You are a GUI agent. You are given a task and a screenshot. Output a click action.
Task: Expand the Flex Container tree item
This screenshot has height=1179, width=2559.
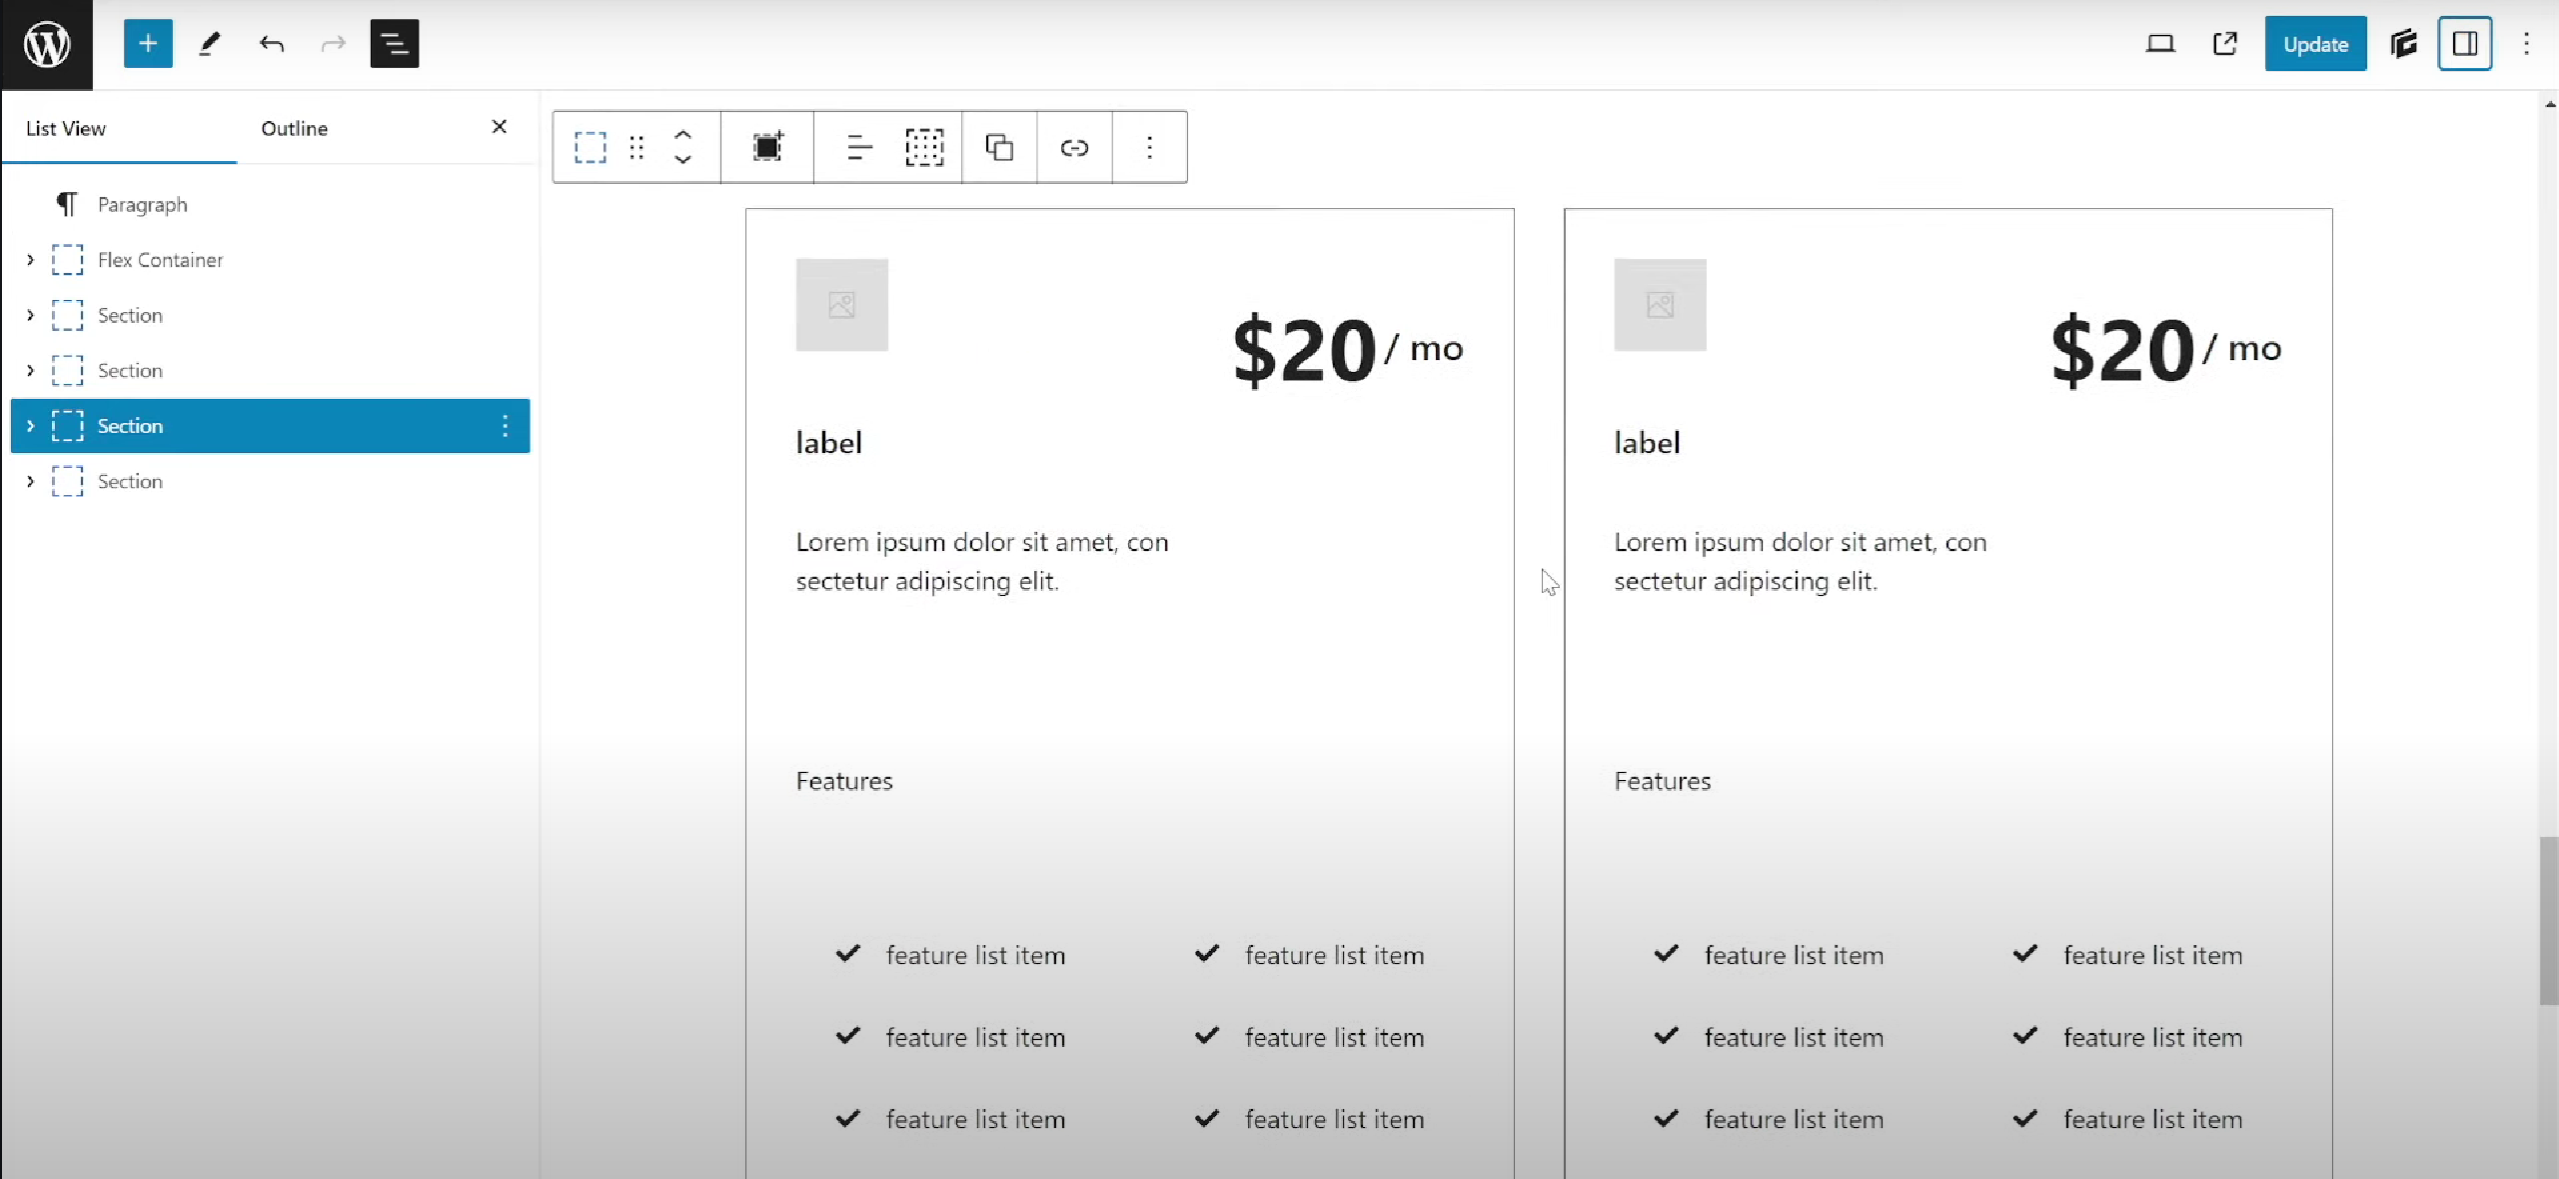(30, 260)
